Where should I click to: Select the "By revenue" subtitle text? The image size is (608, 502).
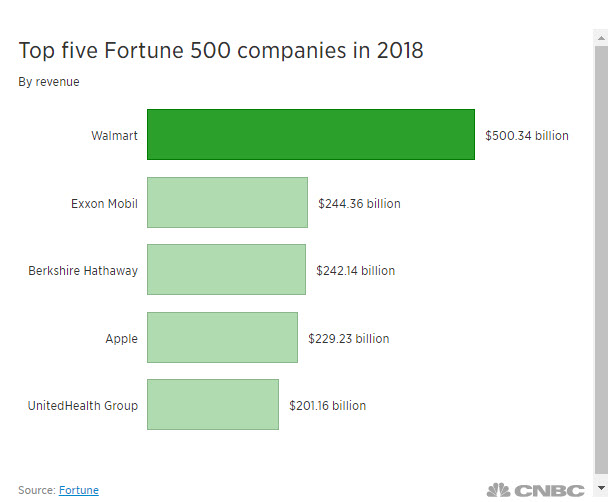(x=49, y=82)
